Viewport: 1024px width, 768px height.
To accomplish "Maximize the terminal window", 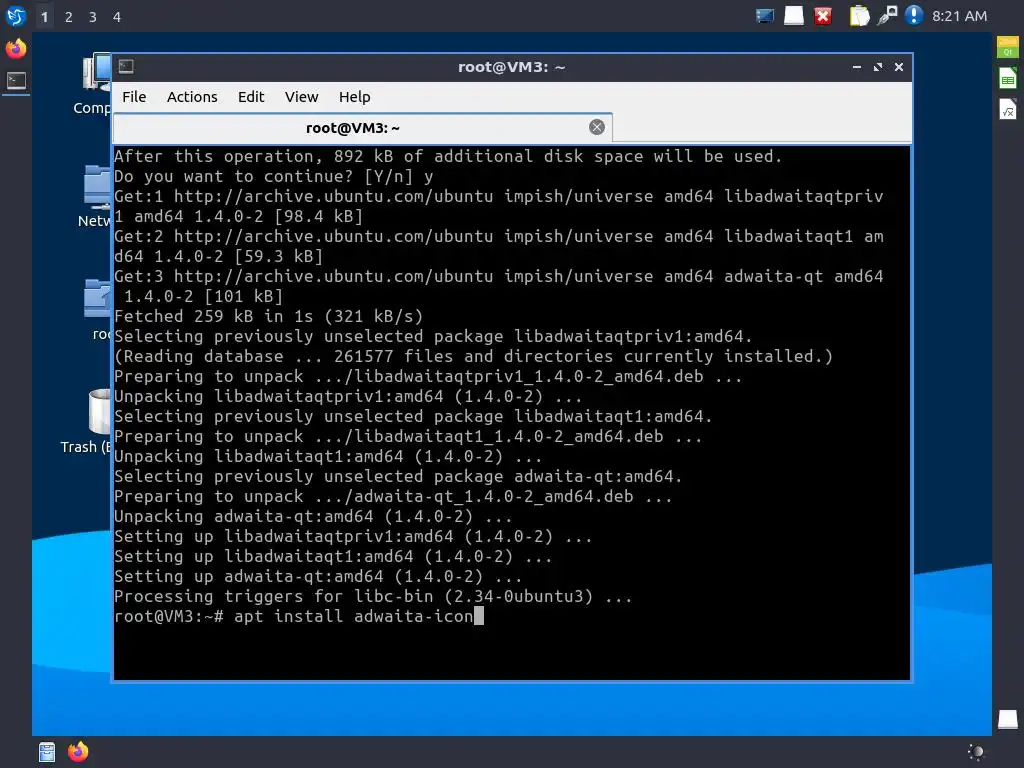I will [878, 67].
